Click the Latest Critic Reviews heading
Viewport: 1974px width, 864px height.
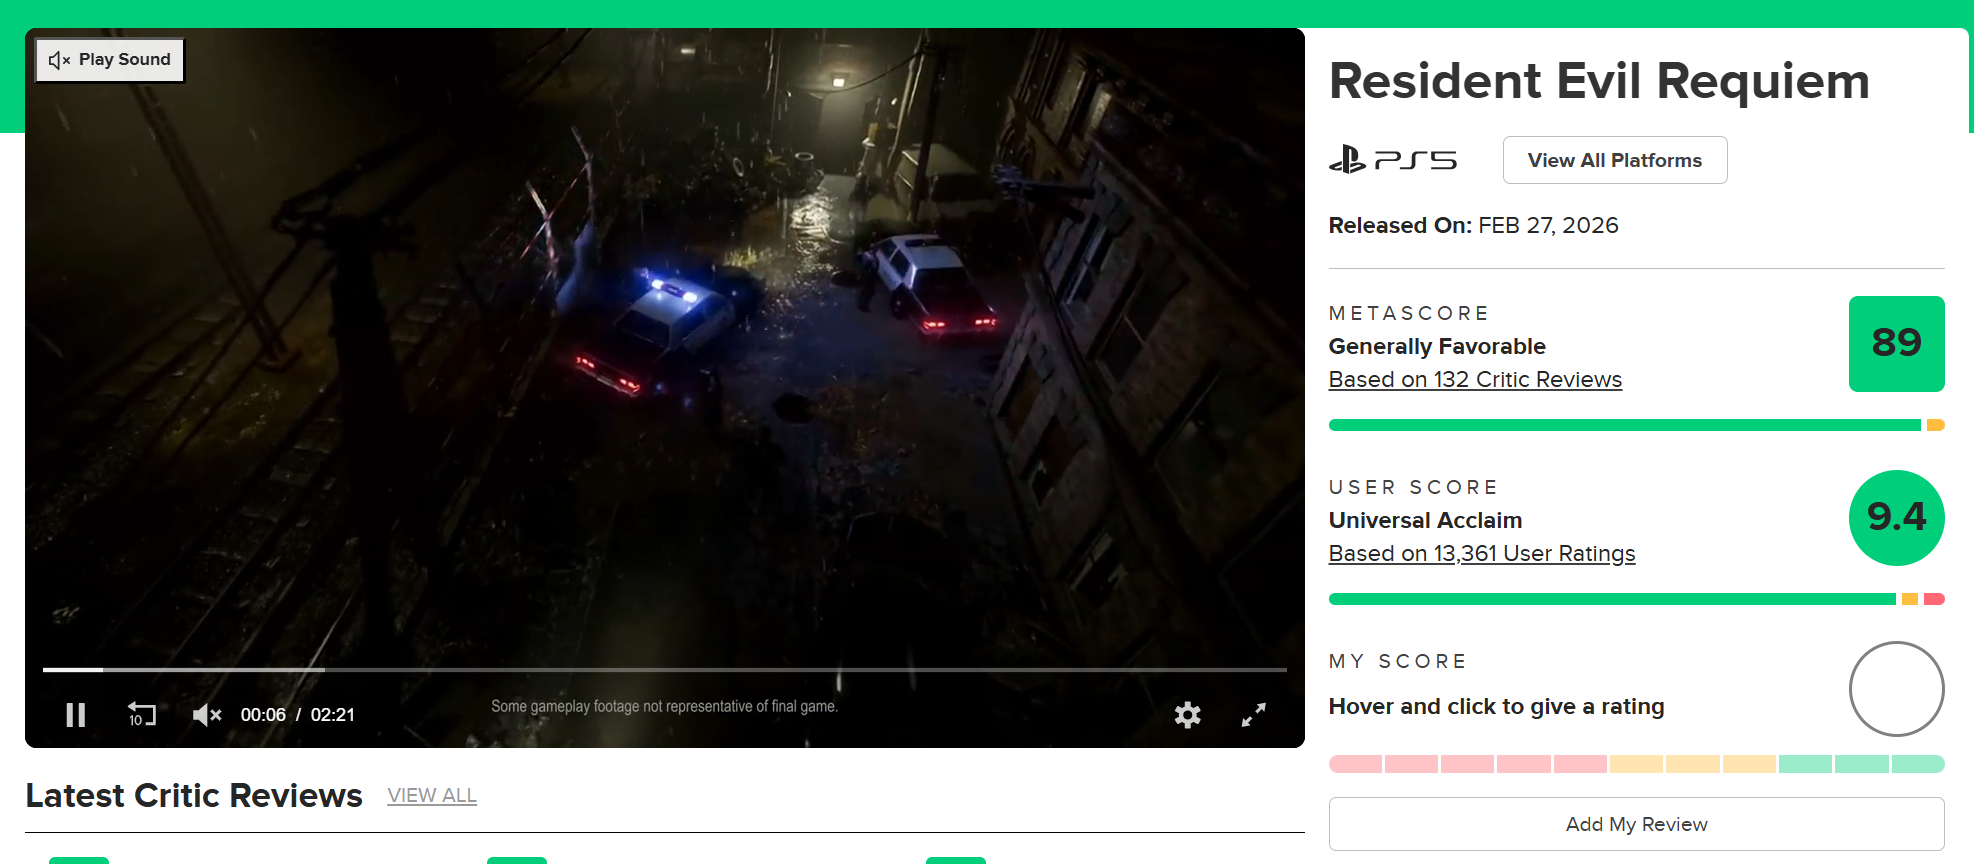194,796
